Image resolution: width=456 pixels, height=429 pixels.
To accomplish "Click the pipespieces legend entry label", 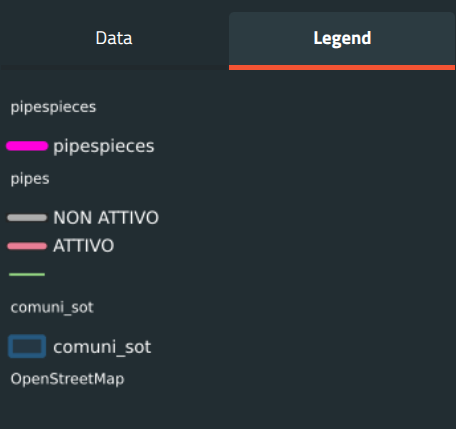I will point(104,147).
